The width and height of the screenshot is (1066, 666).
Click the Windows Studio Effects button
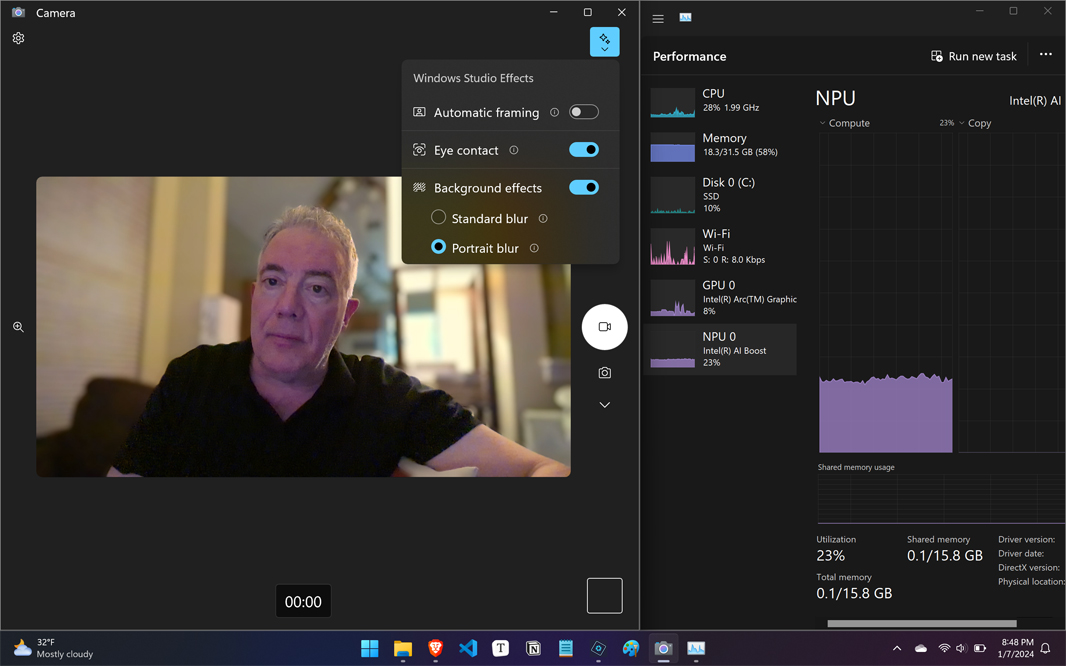coord(604,42)
